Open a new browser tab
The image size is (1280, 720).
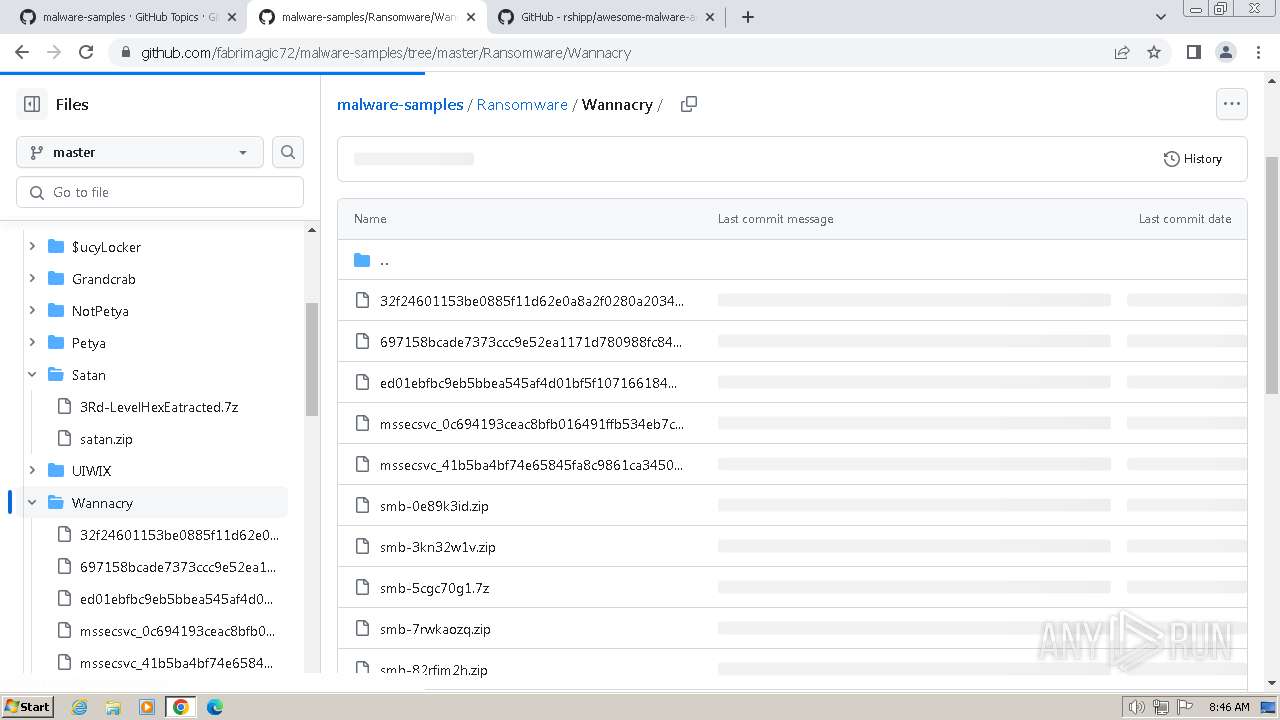(747, 17)
